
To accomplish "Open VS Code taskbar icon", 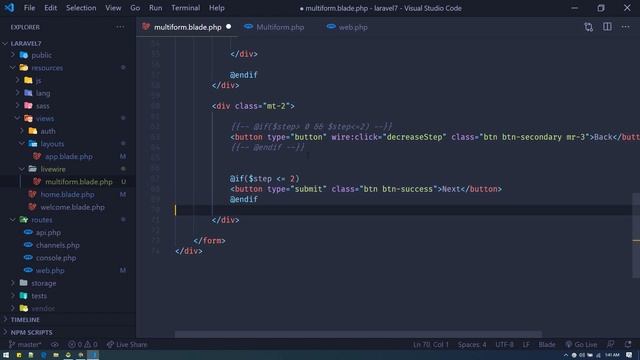I will (93, 355).
